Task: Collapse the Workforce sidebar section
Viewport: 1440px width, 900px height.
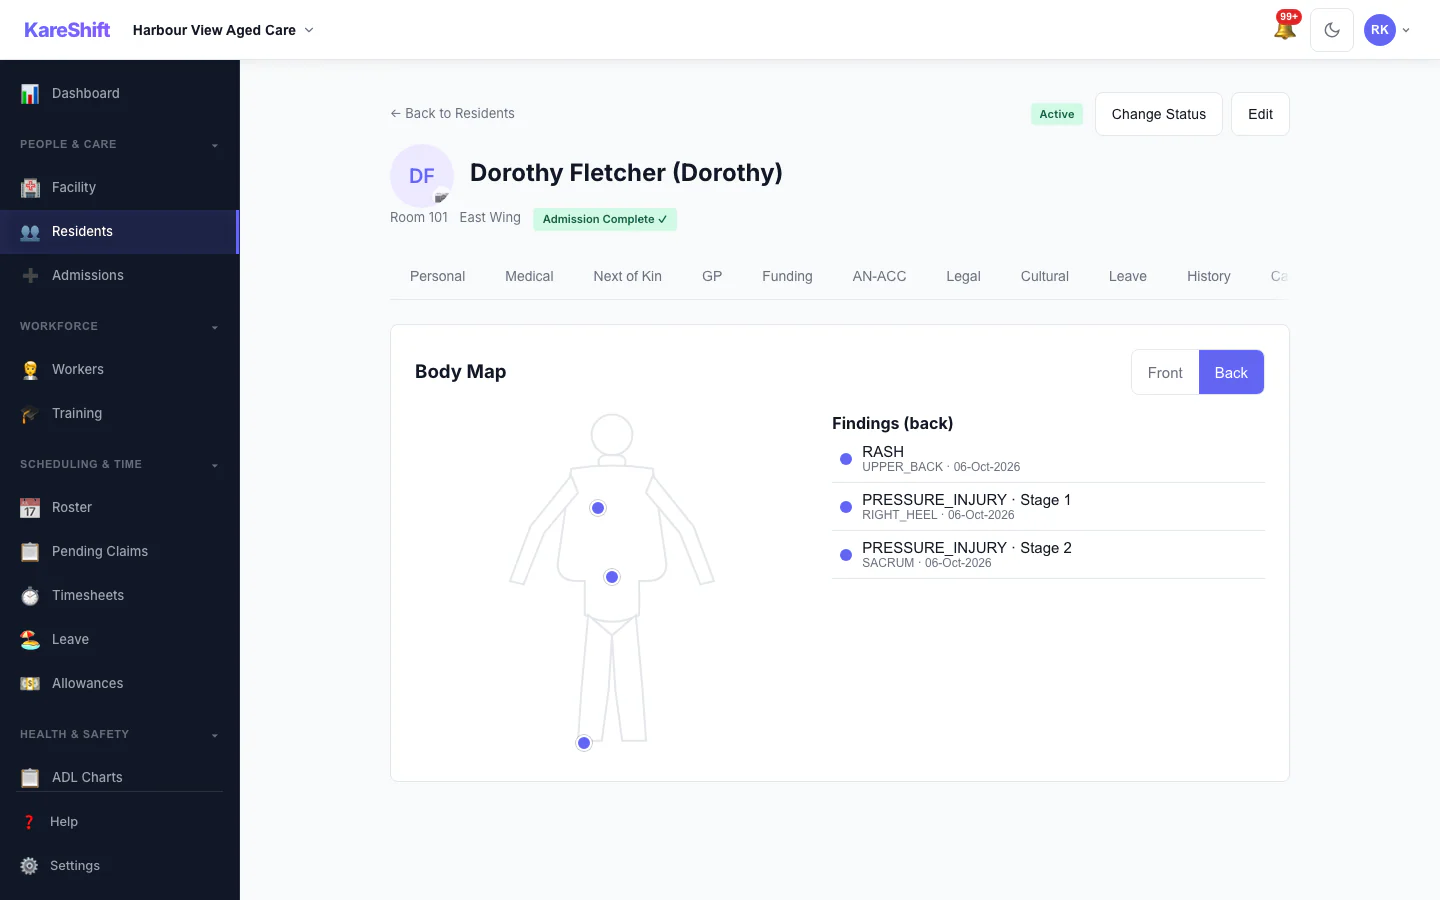Action: [x=120, y=327]
